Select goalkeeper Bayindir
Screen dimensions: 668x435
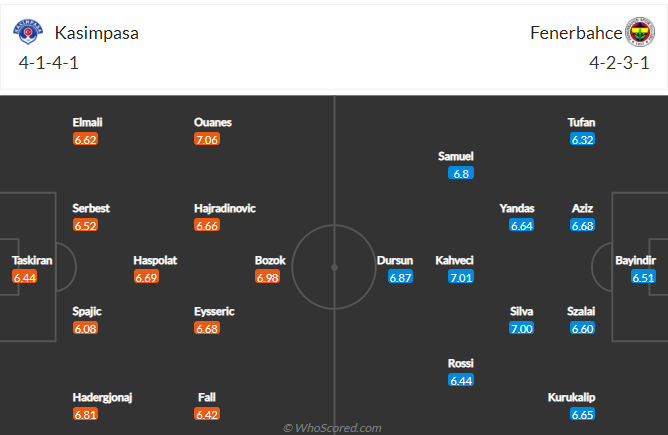click(x=635, y=260)
